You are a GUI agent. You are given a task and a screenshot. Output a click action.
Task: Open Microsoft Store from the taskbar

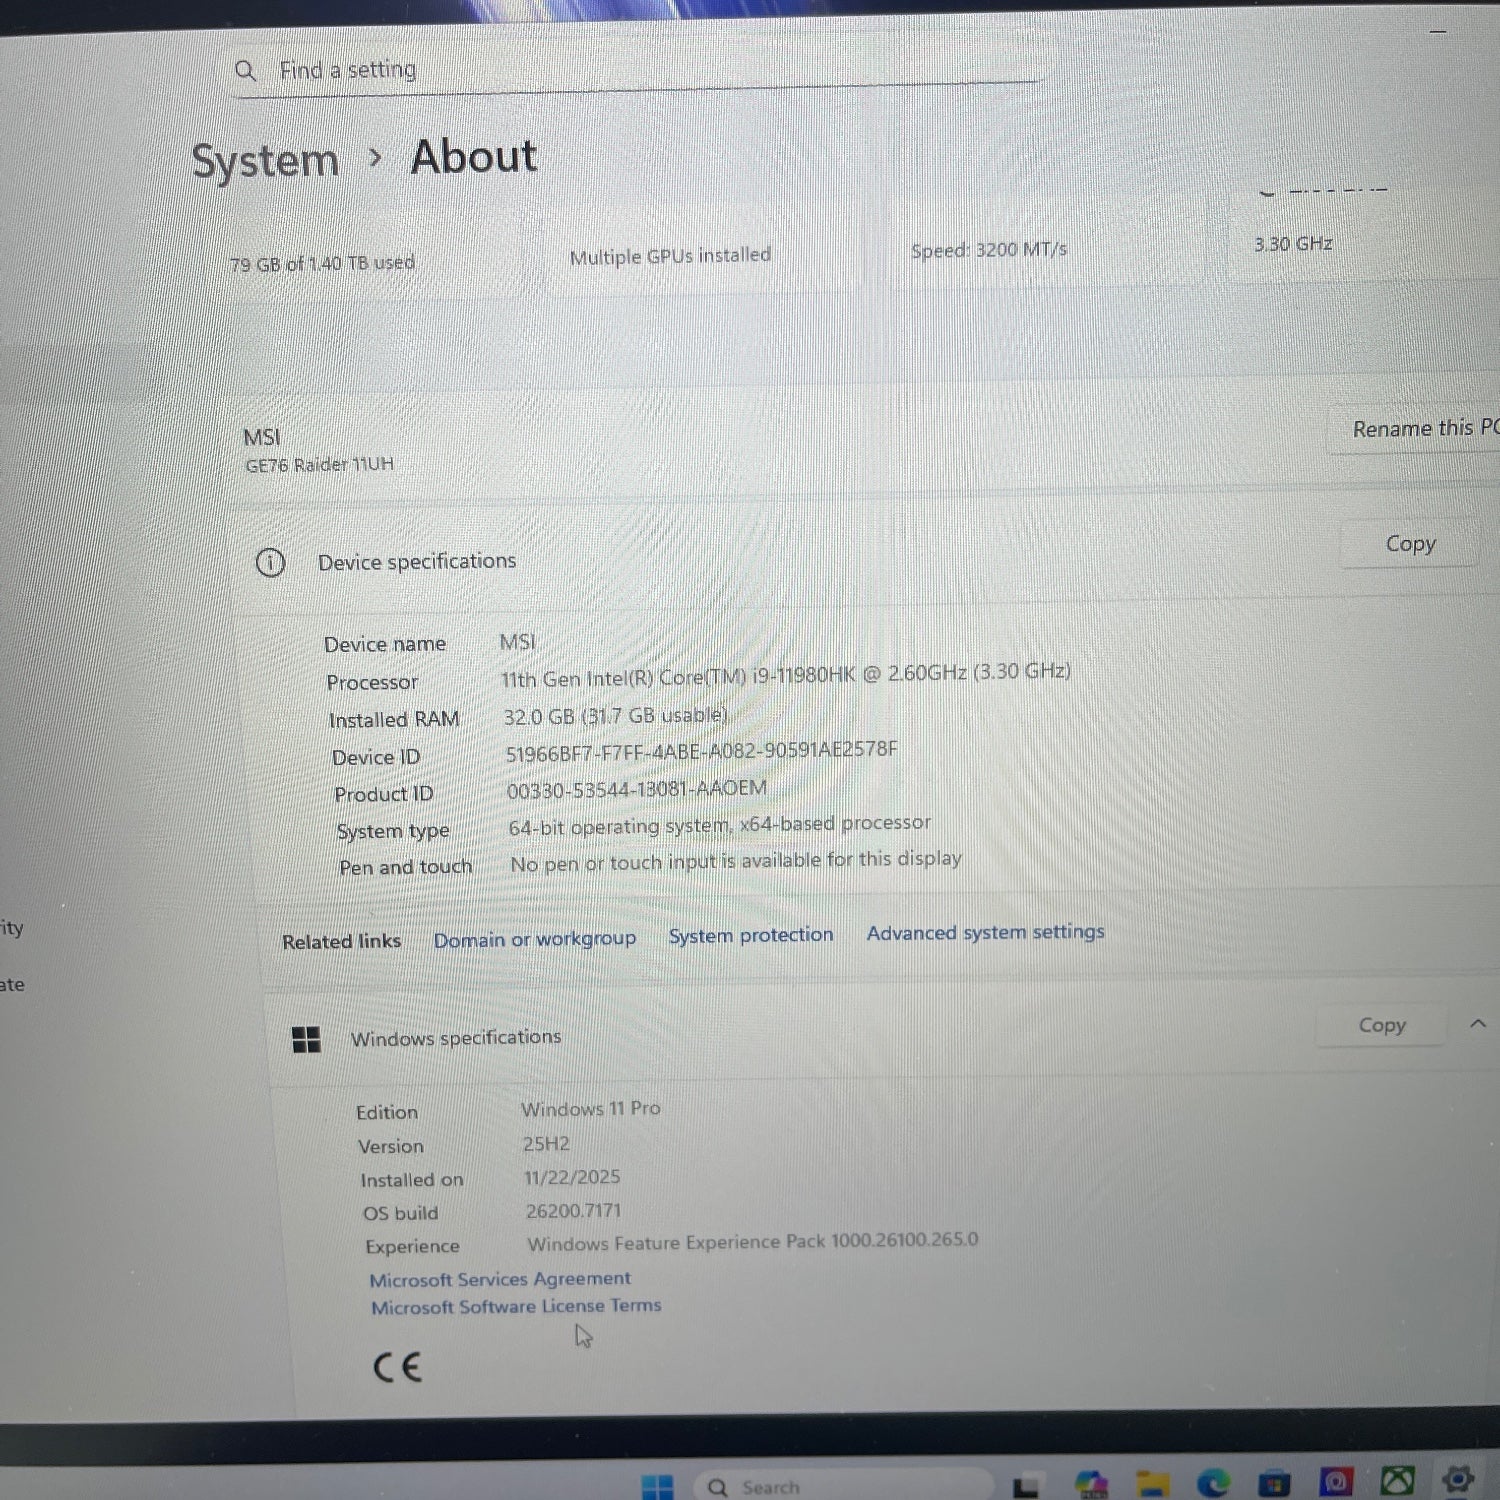click(x=1274, y=1483)
